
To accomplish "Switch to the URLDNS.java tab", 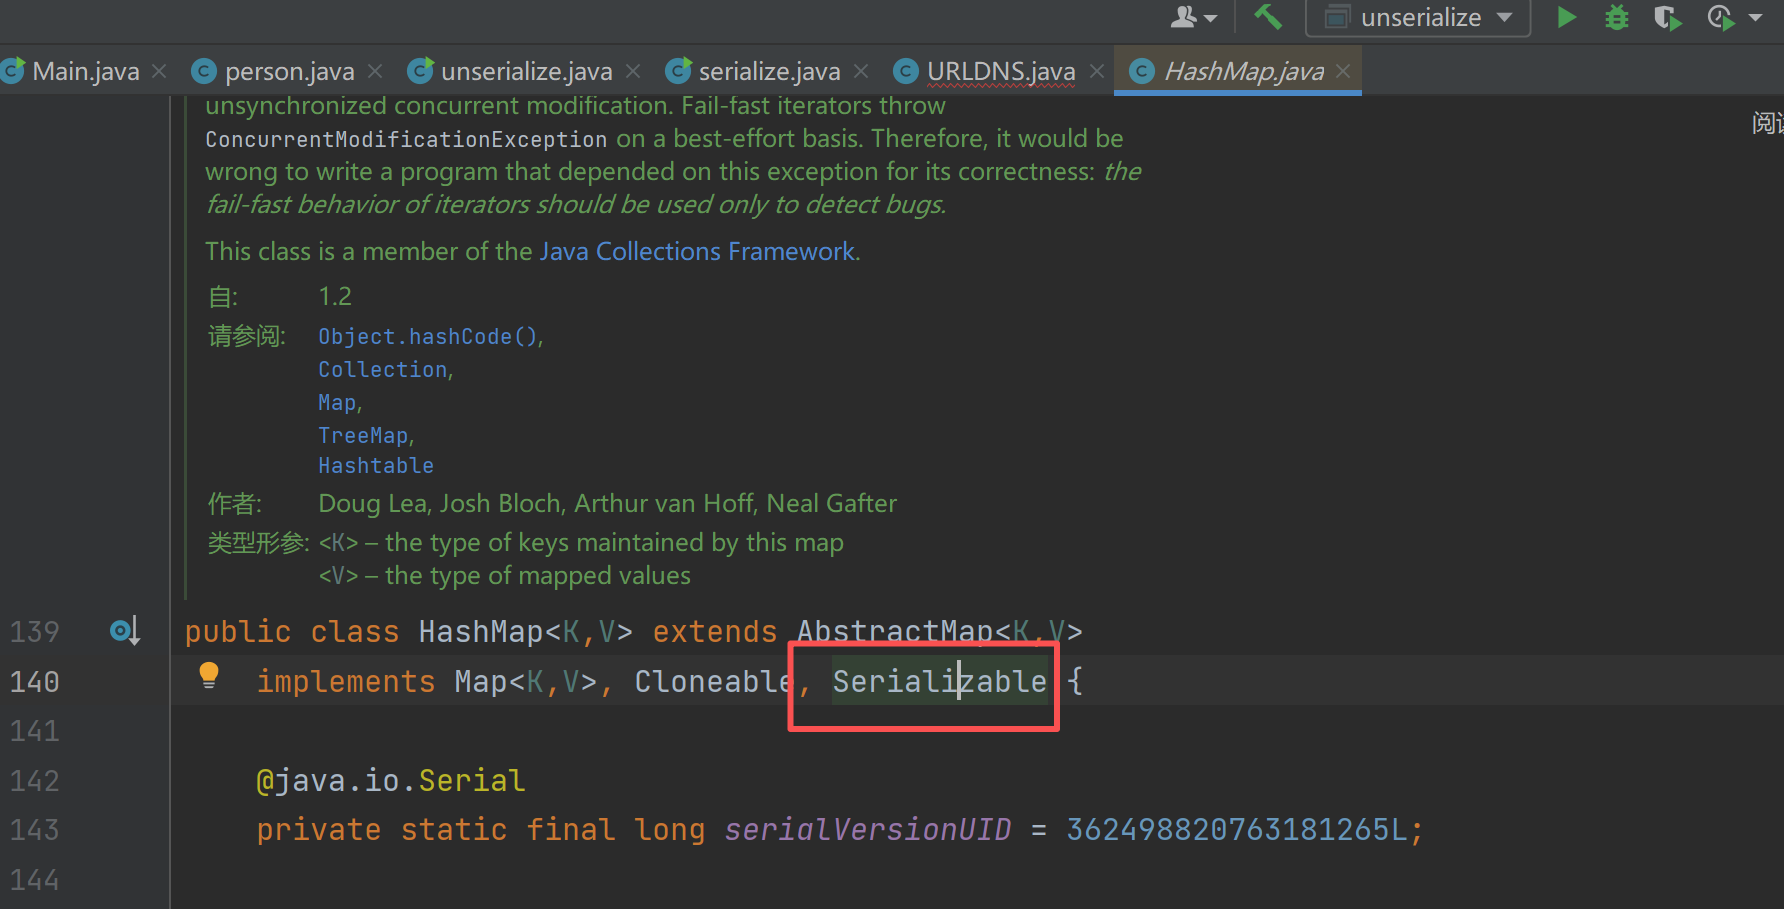I will tap(1000, 71).
